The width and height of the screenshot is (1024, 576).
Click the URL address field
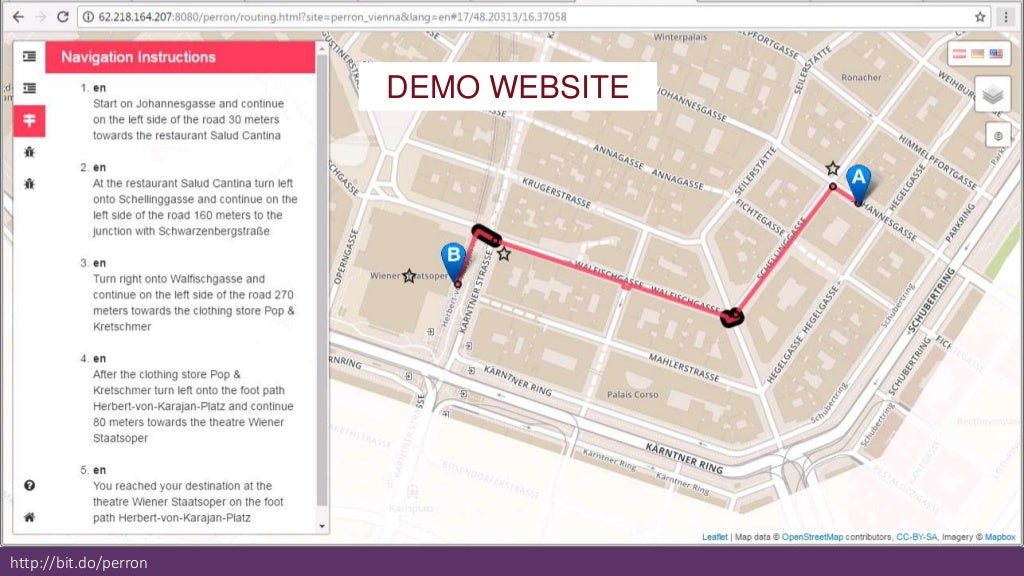534,17
